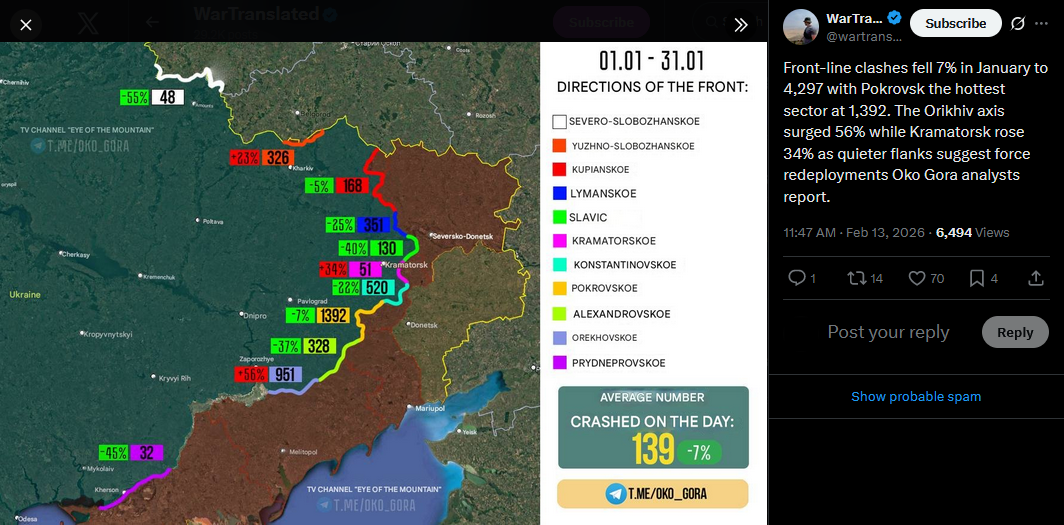The height and width of the screenshot is (525, 1064).
Task: Click the map infographic image
Action: (x=383, y=284)
